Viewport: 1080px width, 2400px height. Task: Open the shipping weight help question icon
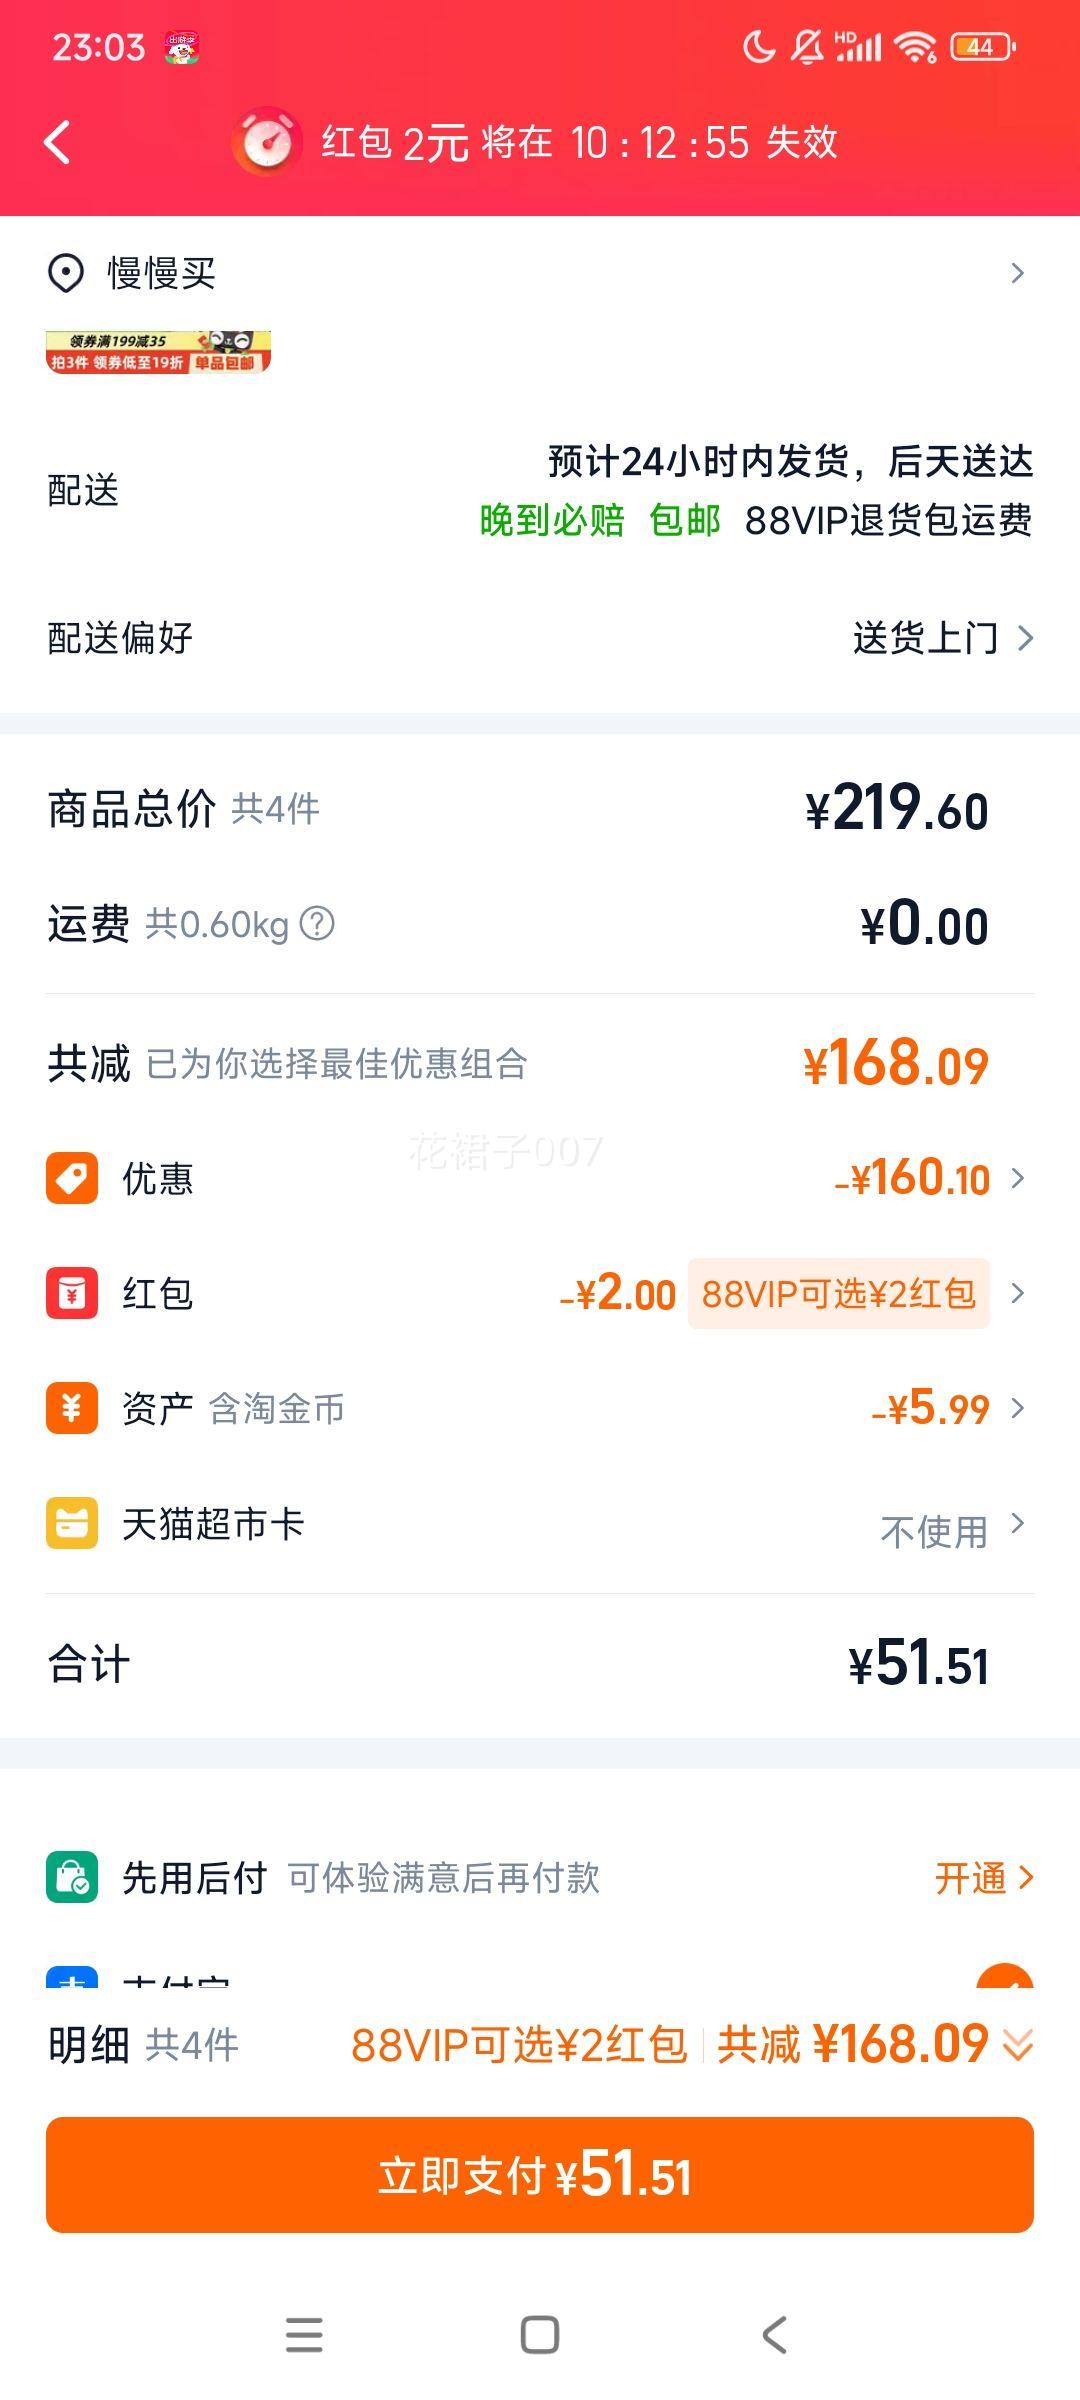pyautogui.click(x=317, y=923)
